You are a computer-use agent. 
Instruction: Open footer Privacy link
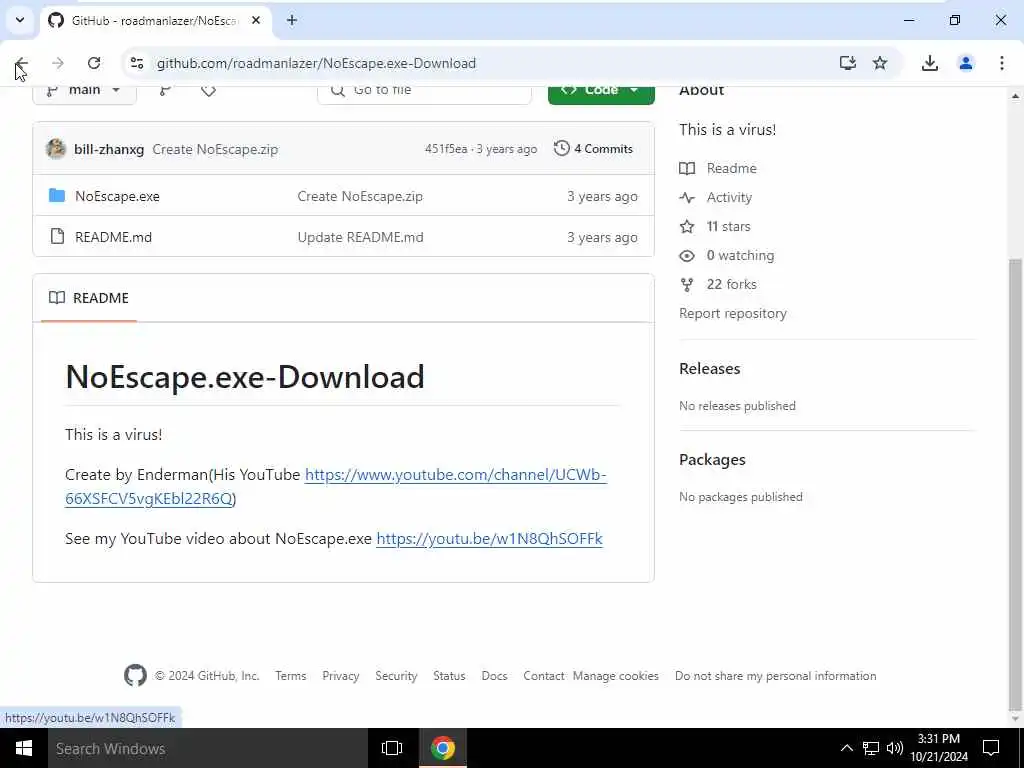[x=341, y=676]
